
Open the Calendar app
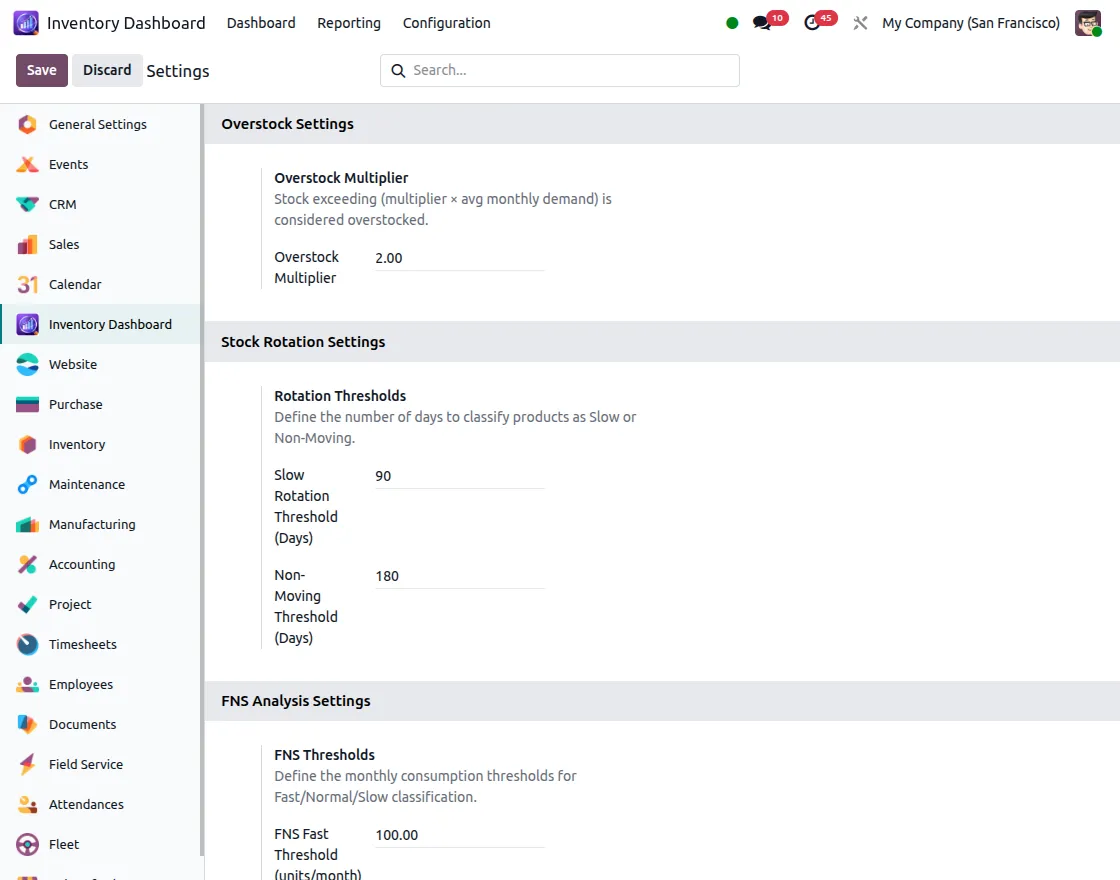pyautogui.click(x=75, y=284)
